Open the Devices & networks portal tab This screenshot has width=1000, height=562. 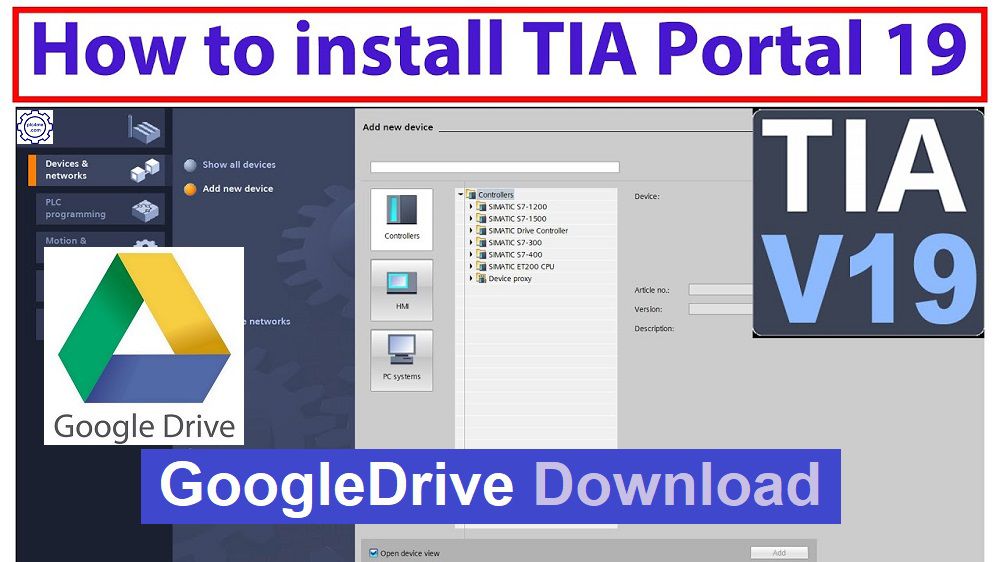(x=68, y=170)
